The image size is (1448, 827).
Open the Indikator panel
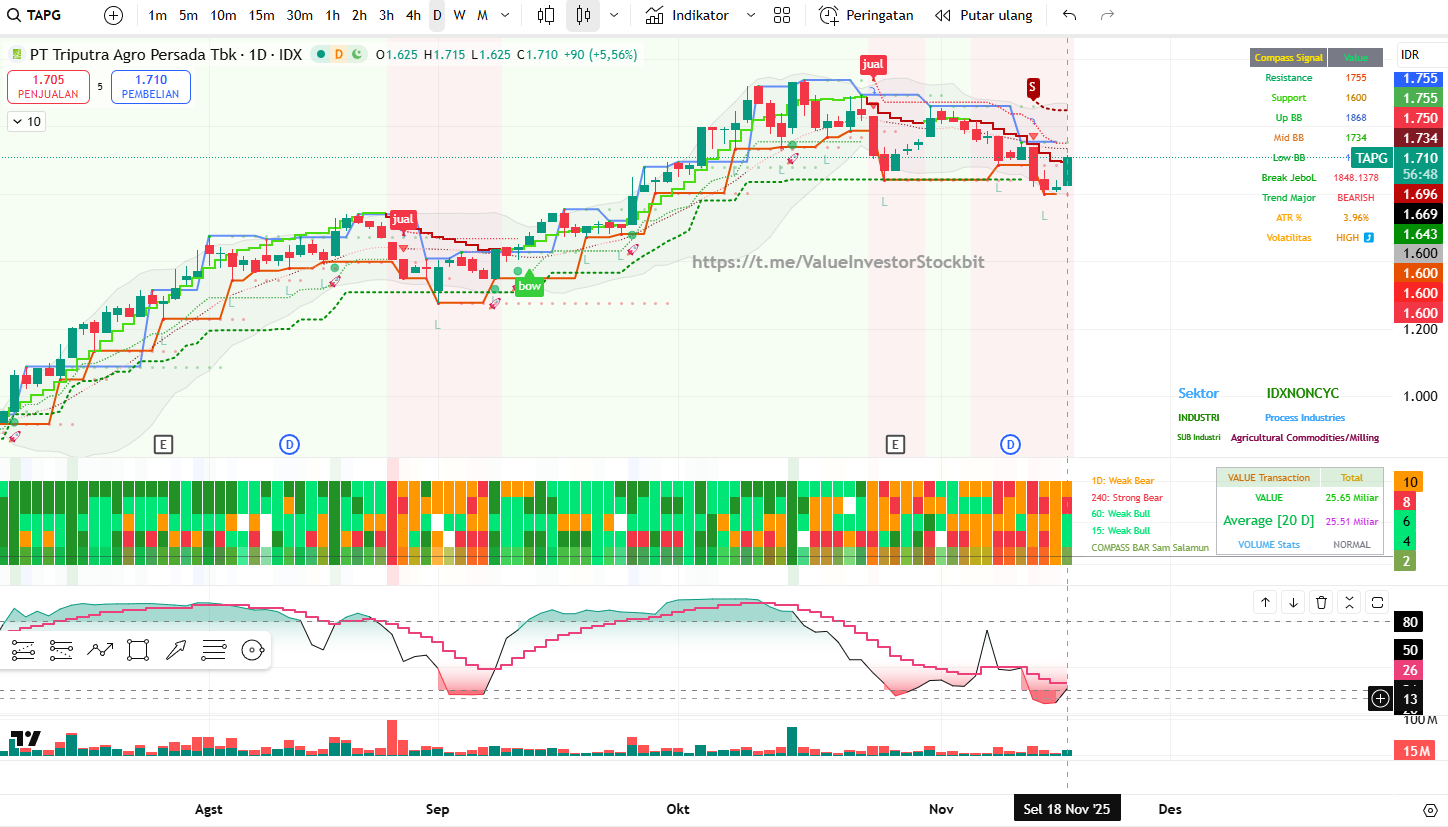(x=687, y=15)
